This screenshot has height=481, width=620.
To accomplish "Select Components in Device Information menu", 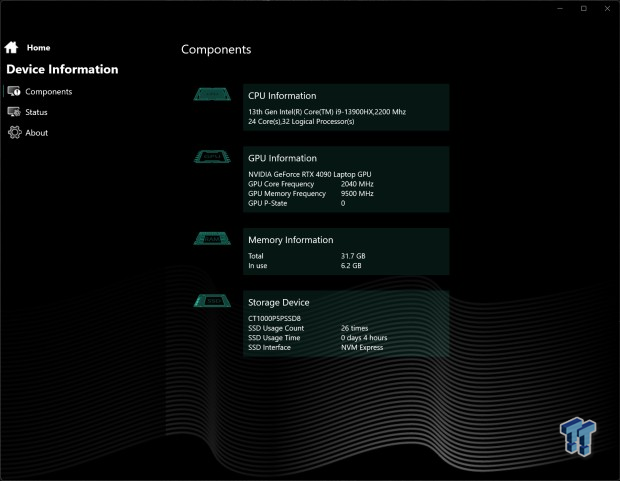I will click(x=49, y=92).
